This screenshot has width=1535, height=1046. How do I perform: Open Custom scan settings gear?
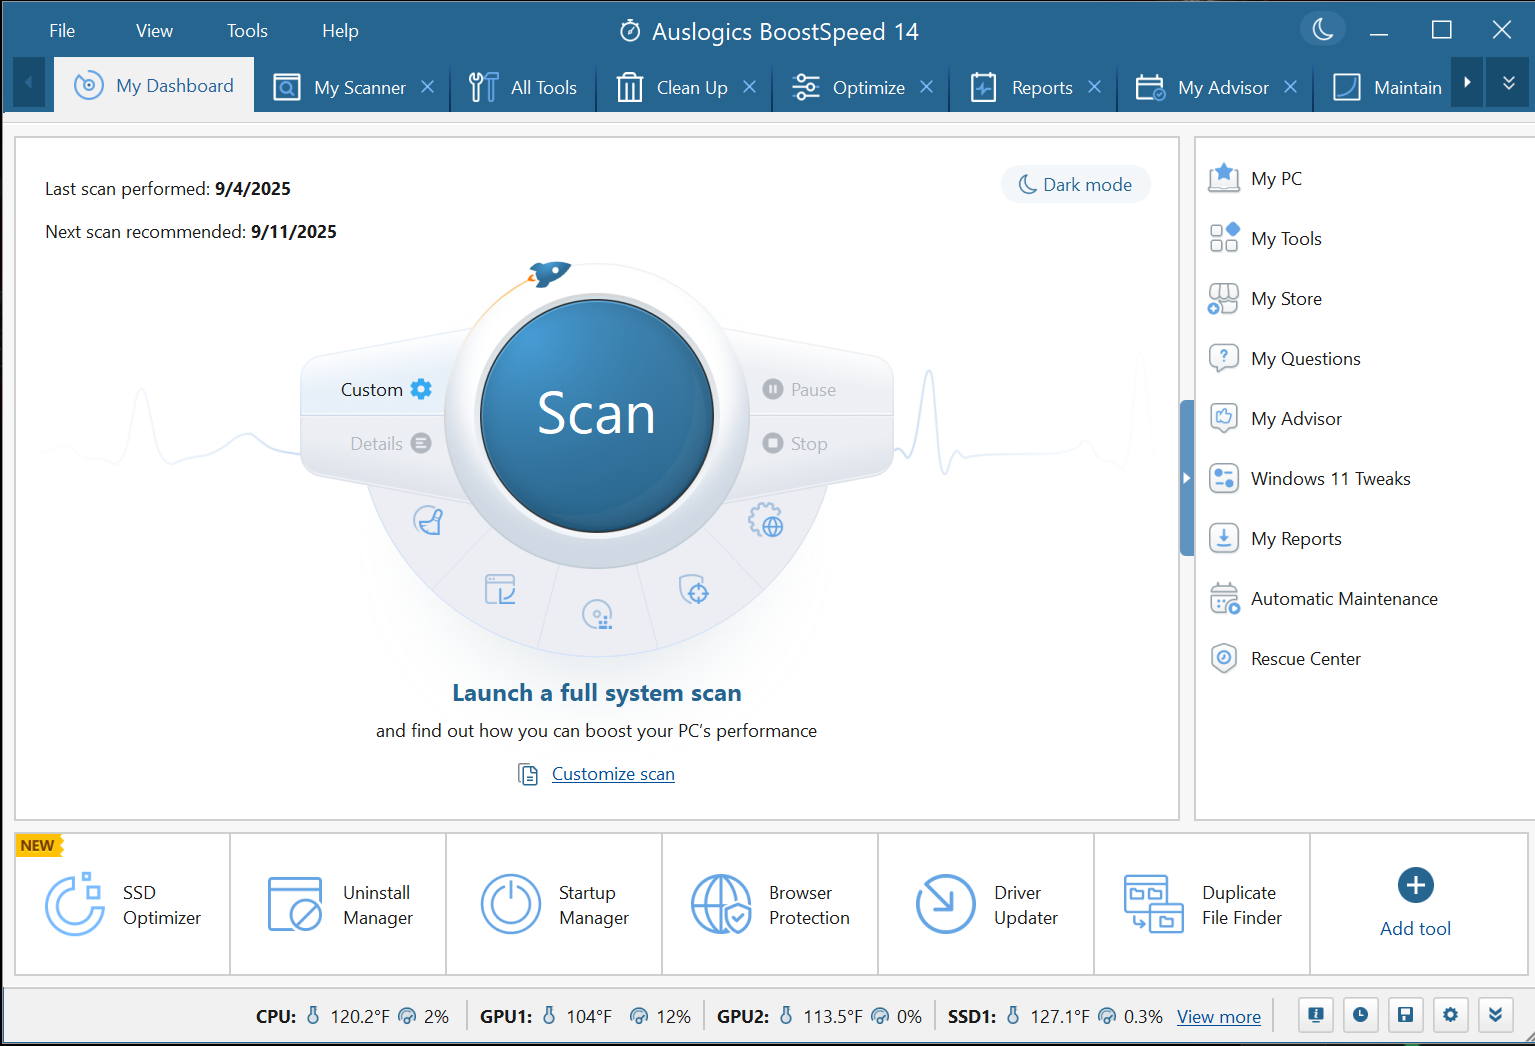[421, 389]
